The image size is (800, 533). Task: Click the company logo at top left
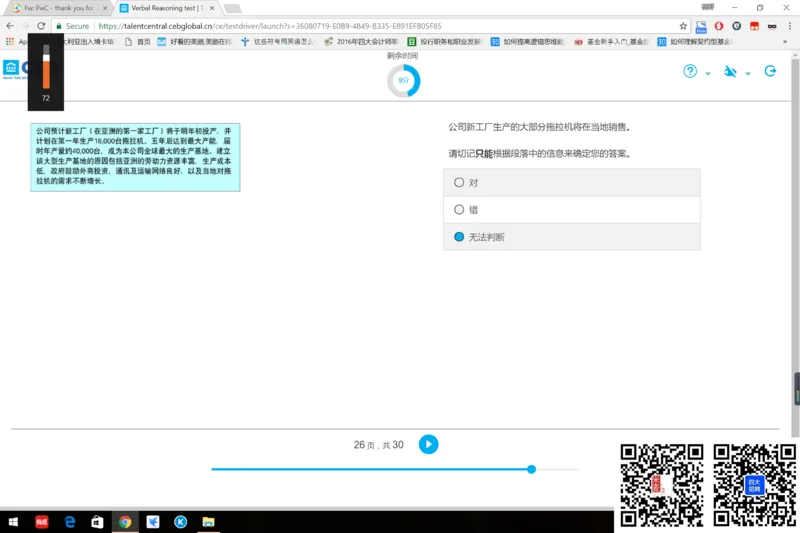15,69
